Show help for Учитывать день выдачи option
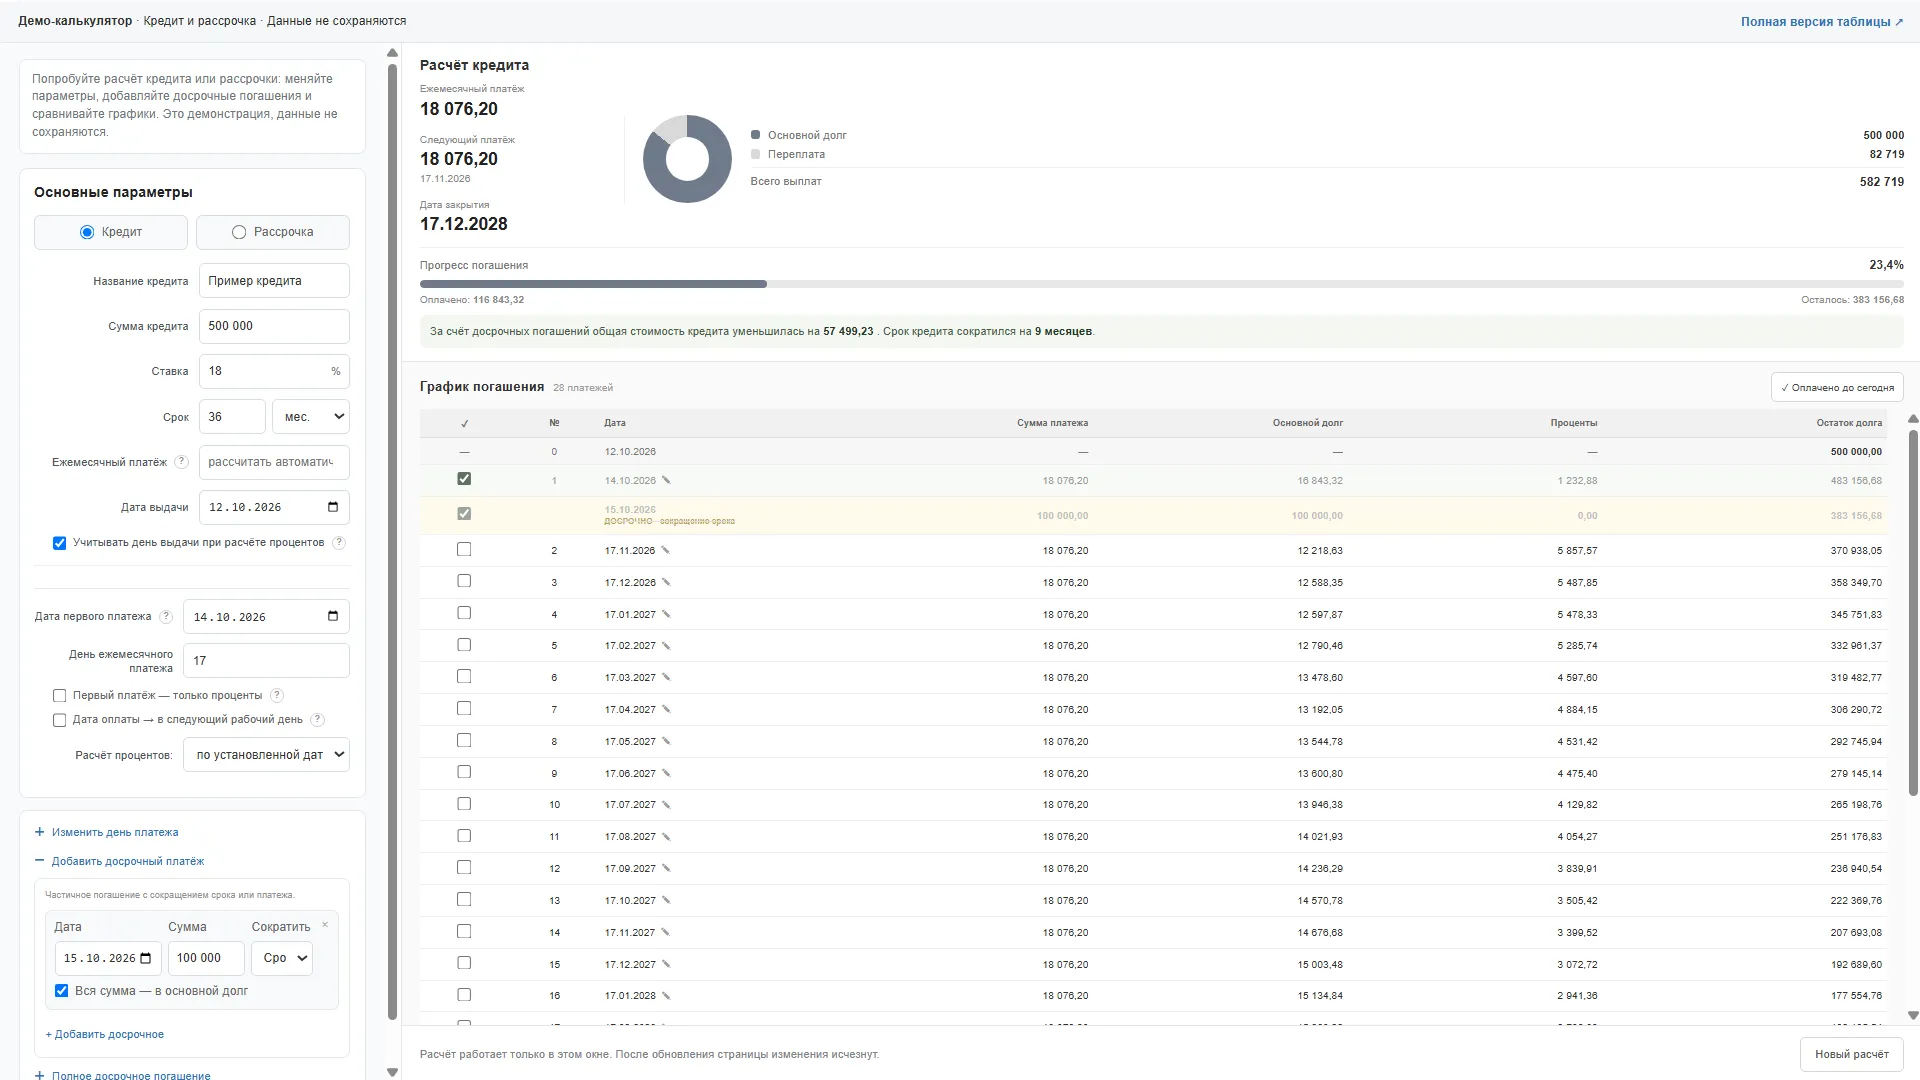Viewport: 1920px width, 1080px height. pos(339,543)
